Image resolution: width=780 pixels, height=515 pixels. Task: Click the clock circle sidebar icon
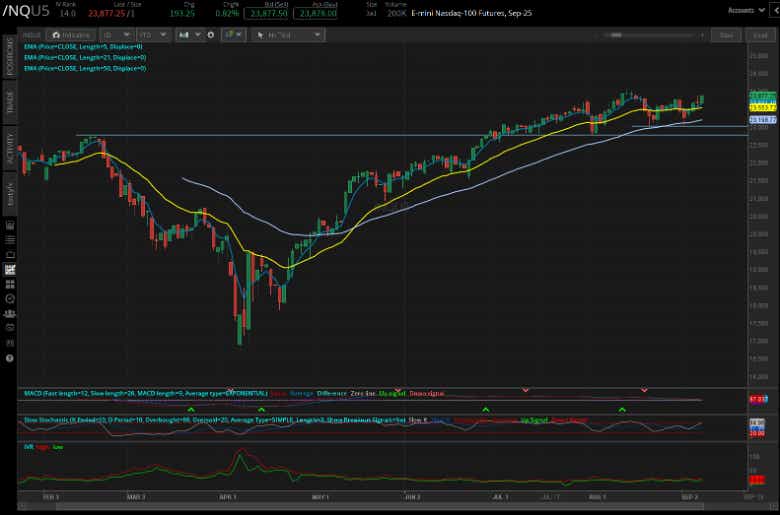tap(9, 299)
